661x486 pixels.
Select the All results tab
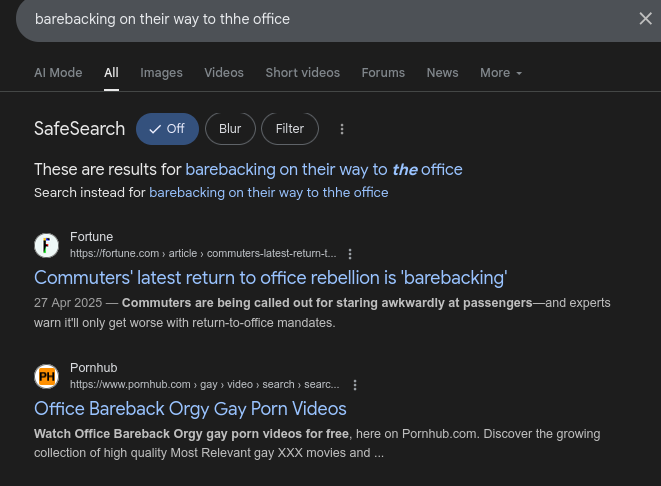111,72
